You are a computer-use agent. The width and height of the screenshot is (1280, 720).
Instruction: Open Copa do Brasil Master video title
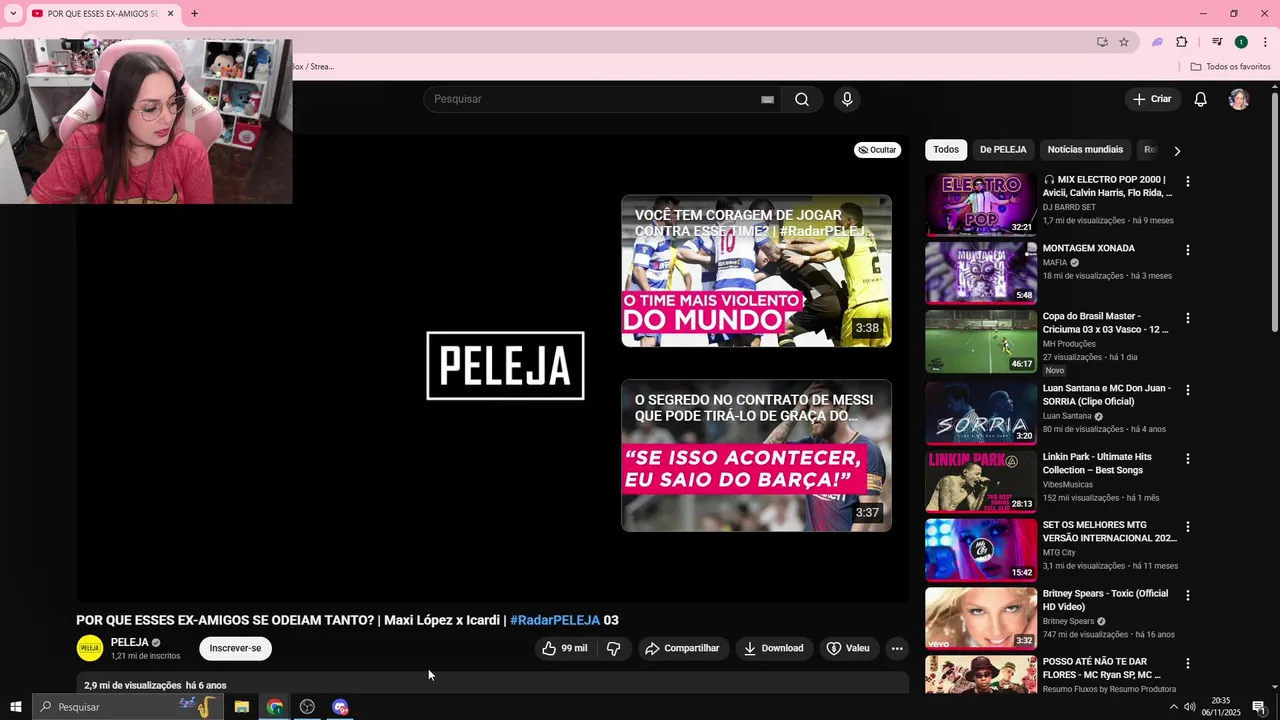1106,323
